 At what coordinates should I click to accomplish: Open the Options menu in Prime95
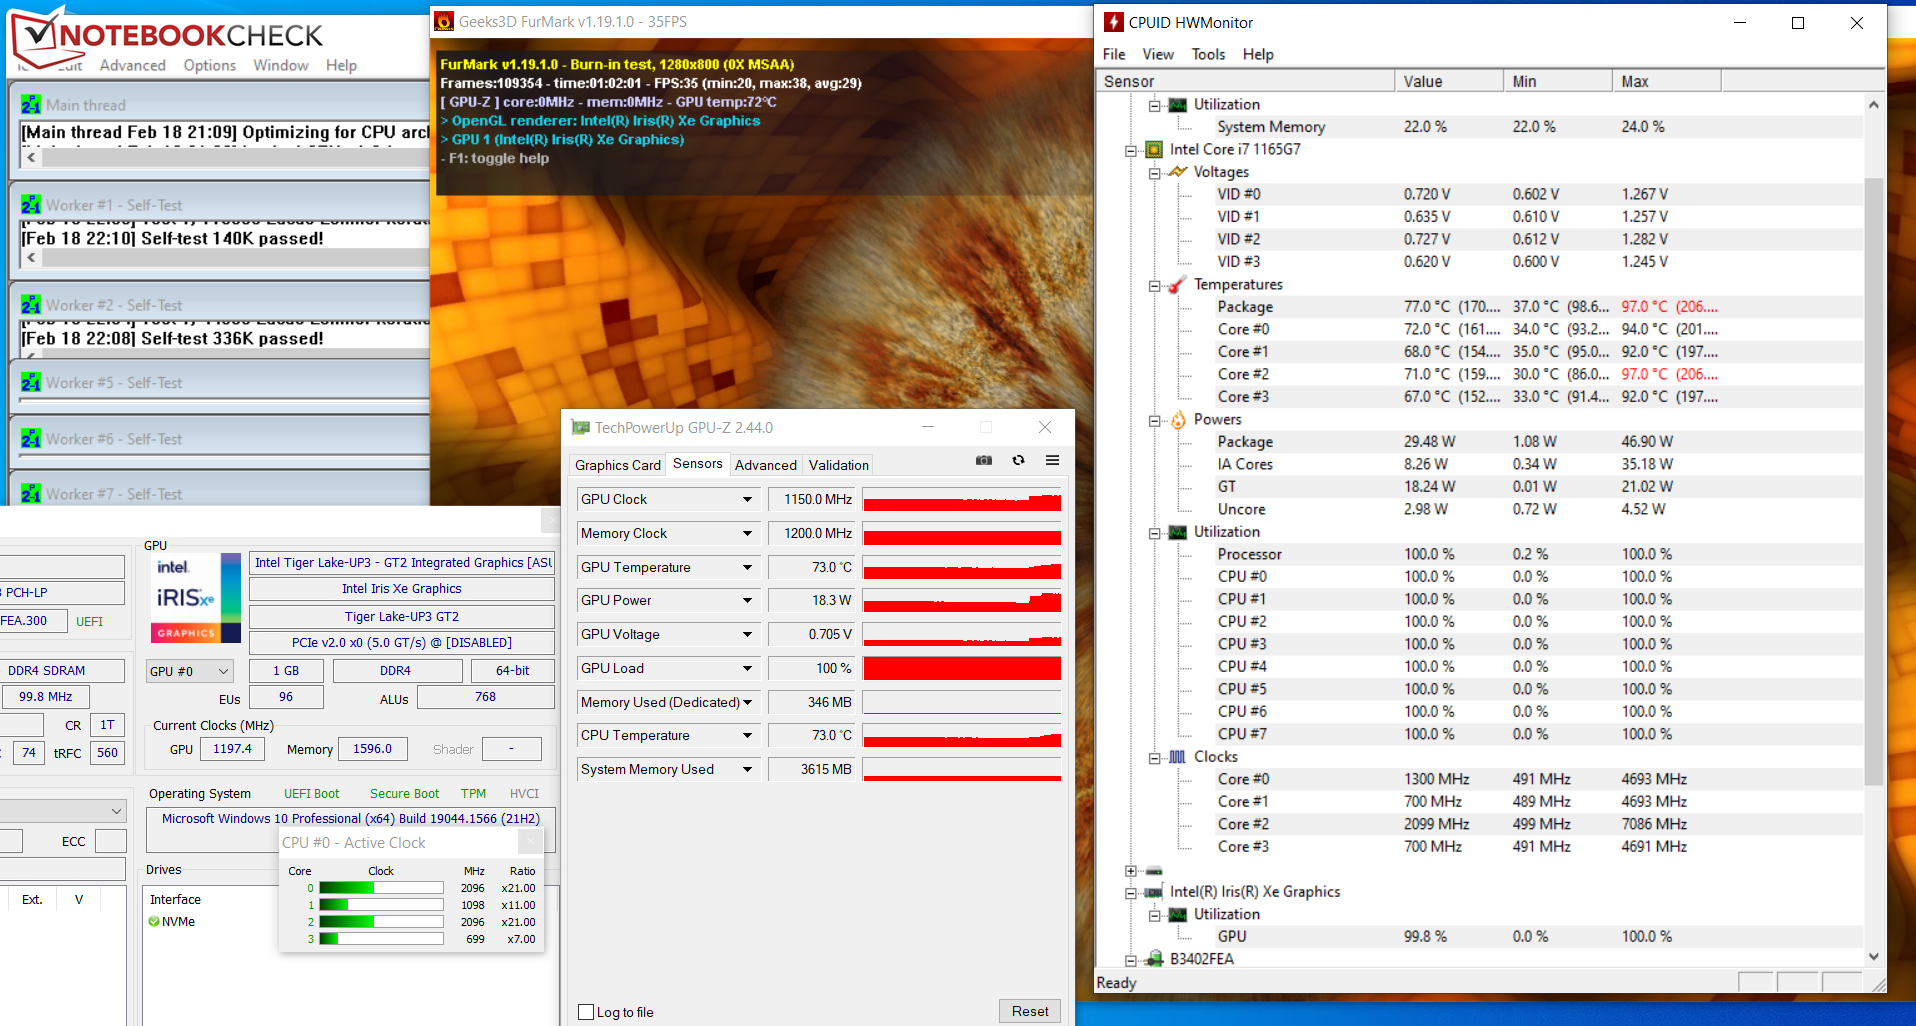pos(210,65)
